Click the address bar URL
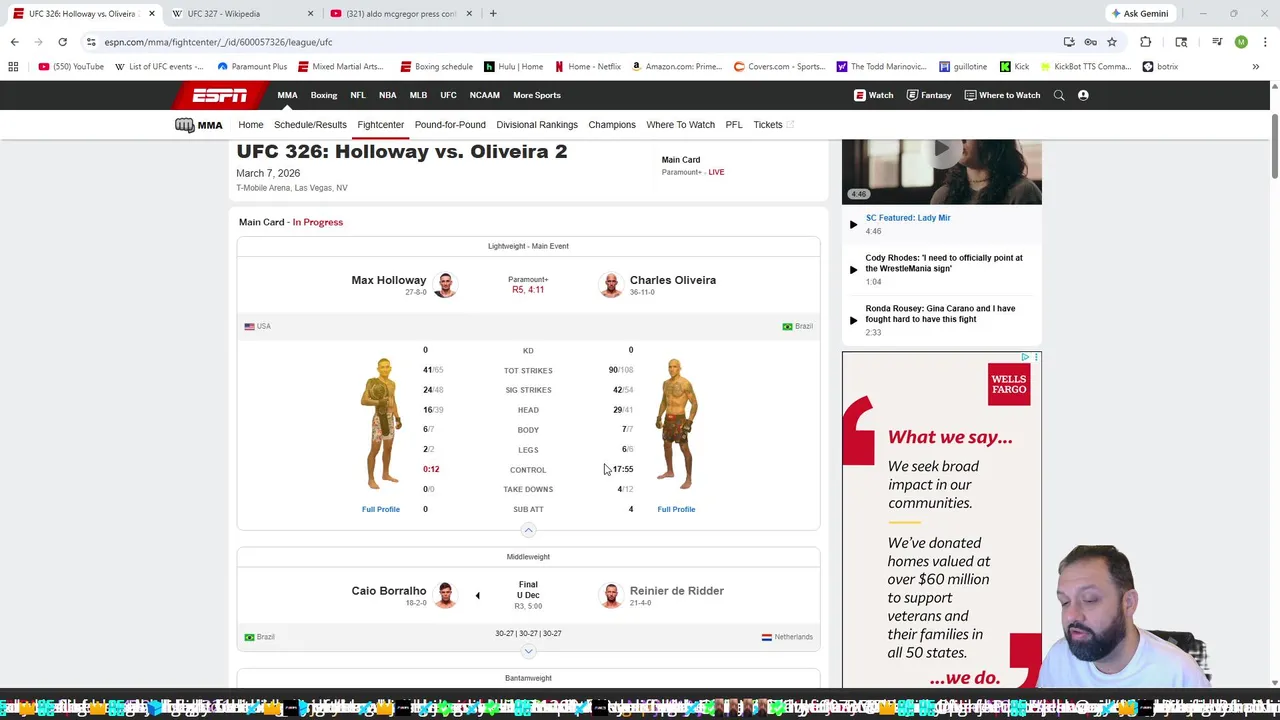This screenshot has width=1280, height=720. [218, 42]
